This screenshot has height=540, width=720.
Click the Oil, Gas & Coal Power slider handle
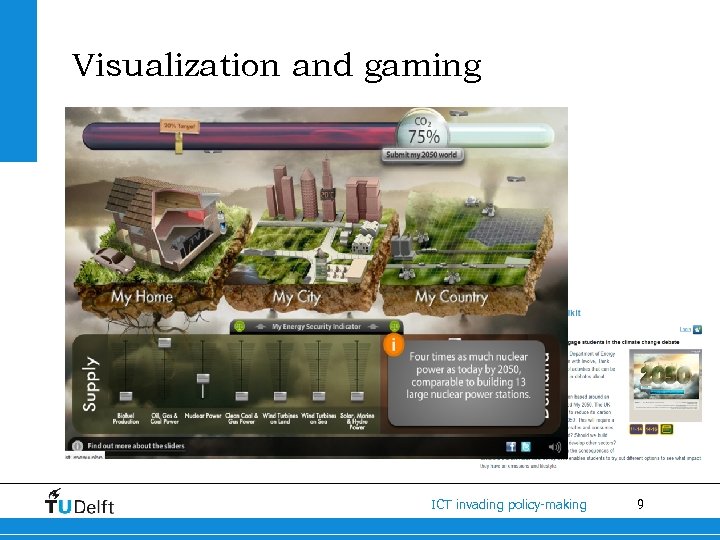[164, 343]
